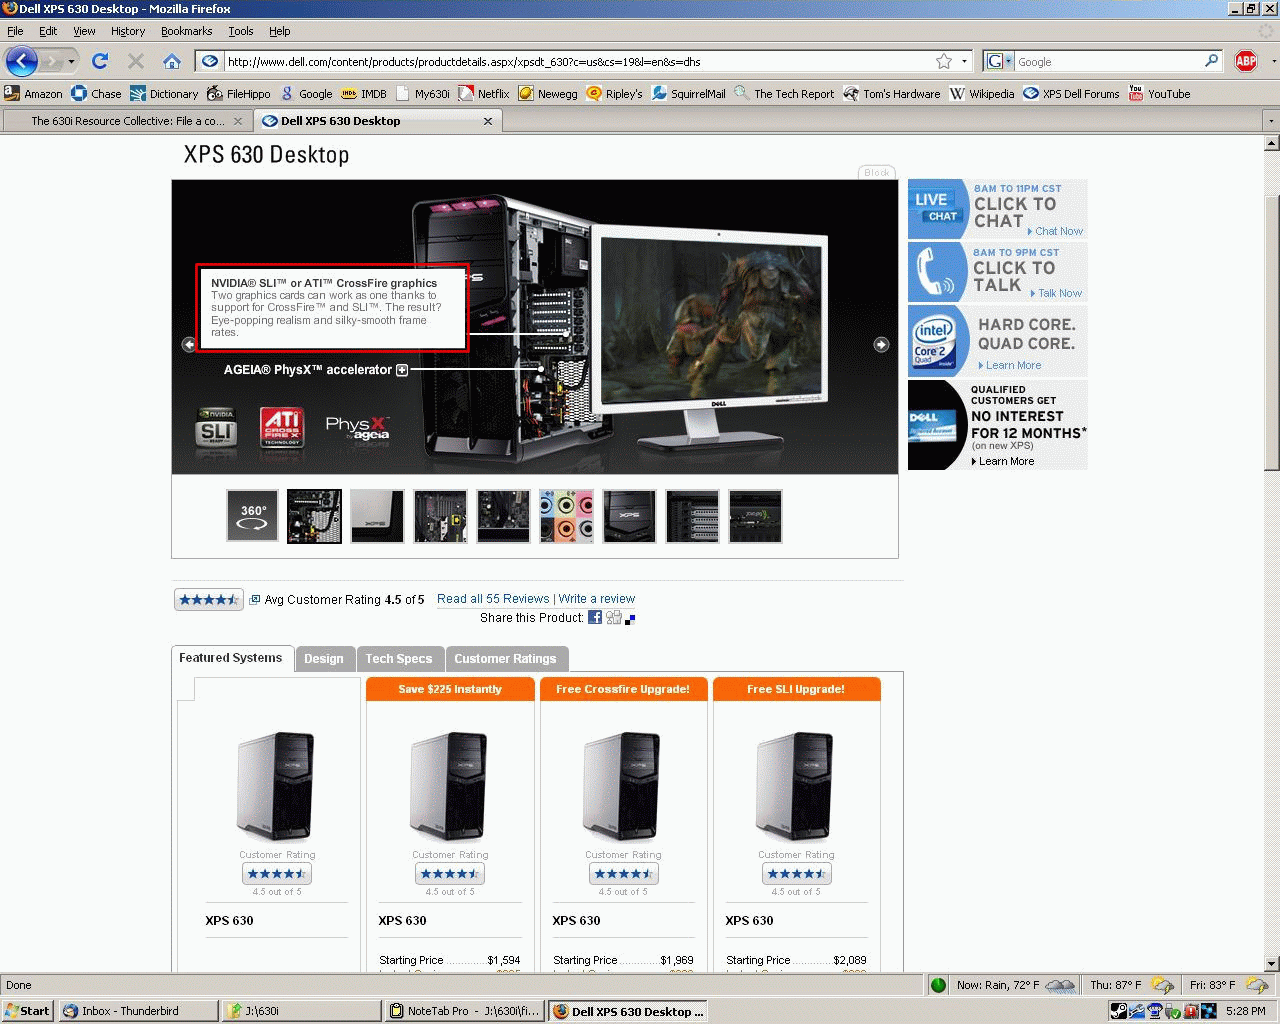Share product via the del.icio.us icon
This screenshot has width=1280, height=1024.
630,619
